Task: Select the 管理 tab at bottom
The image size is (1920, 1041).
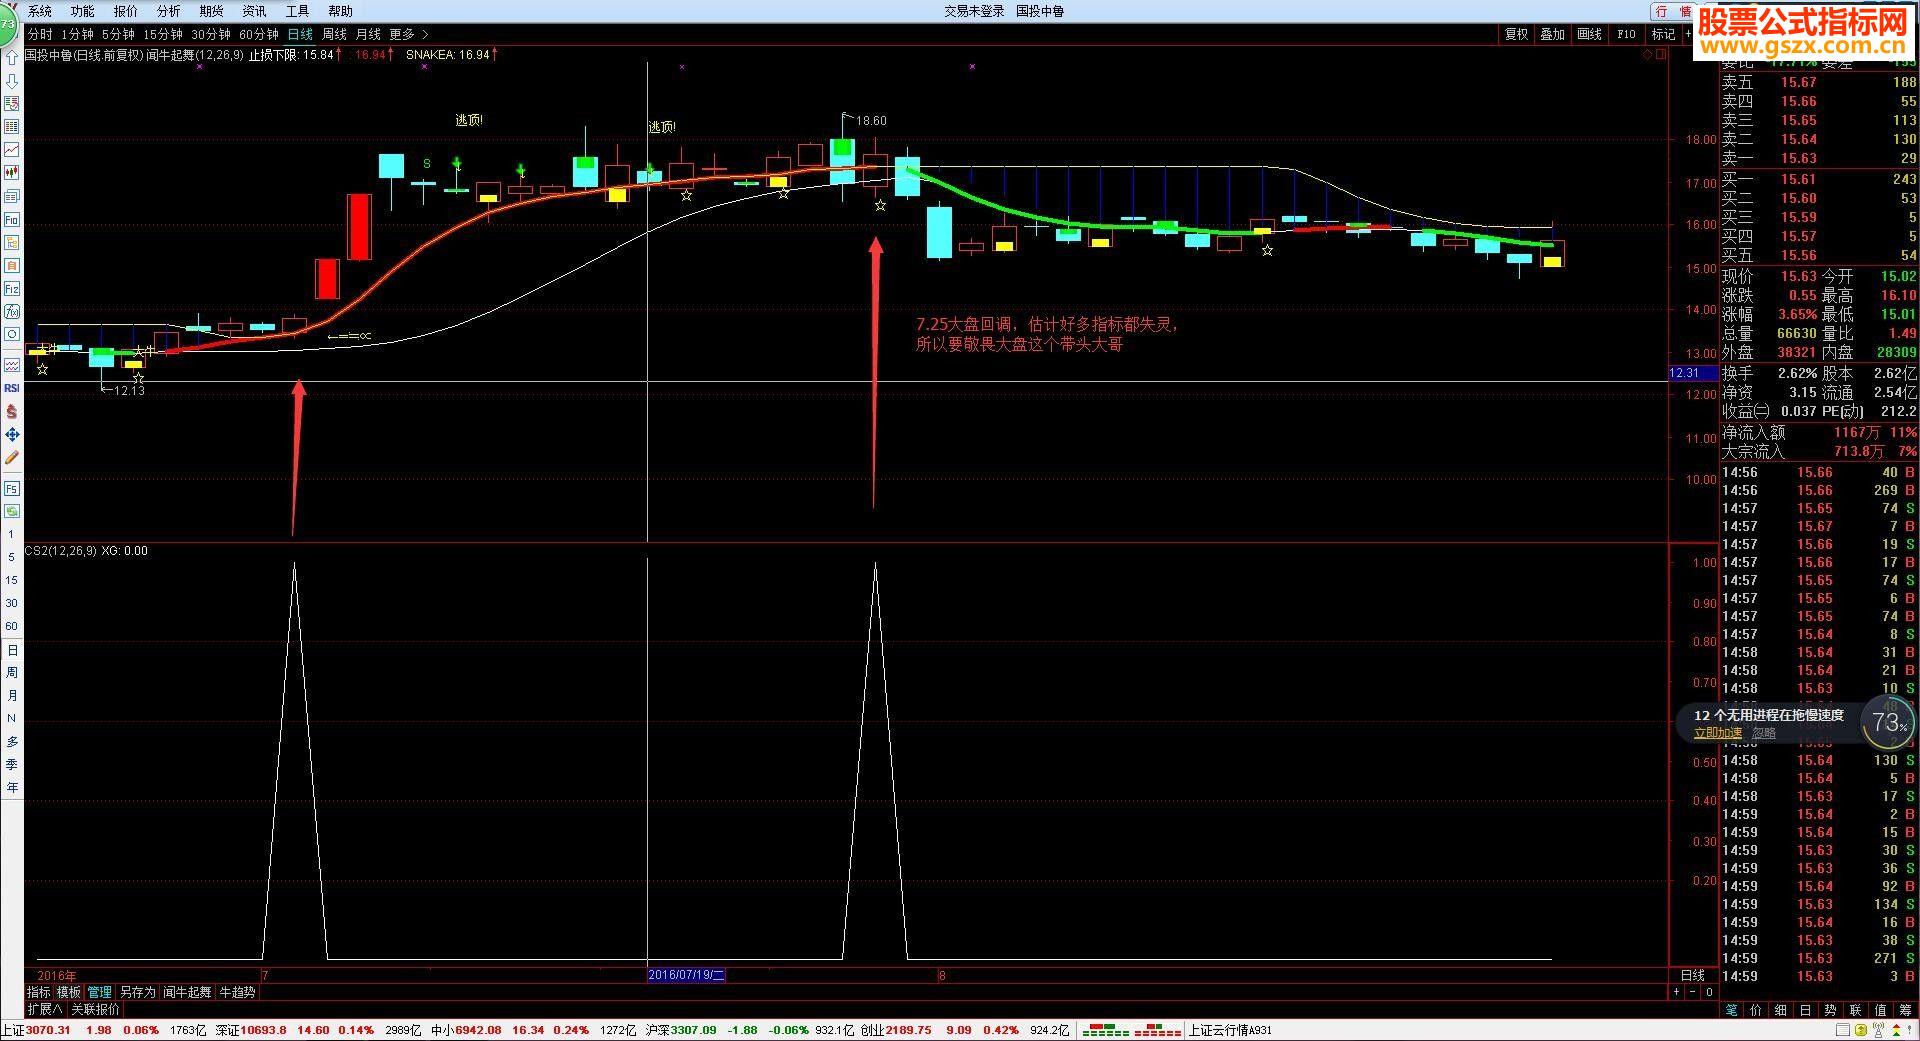Action: (100, 992)
